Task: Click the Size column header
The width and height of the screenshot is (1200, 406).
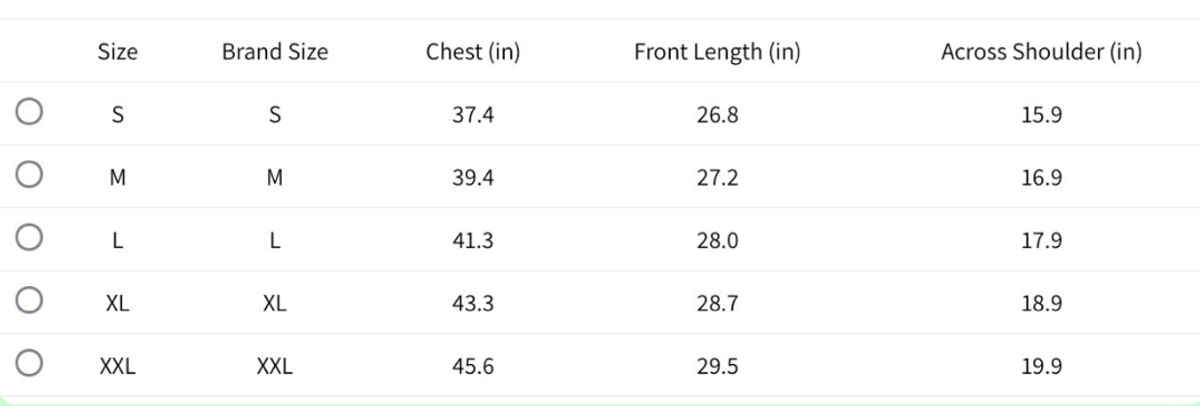Action: [x=117, y=52]
